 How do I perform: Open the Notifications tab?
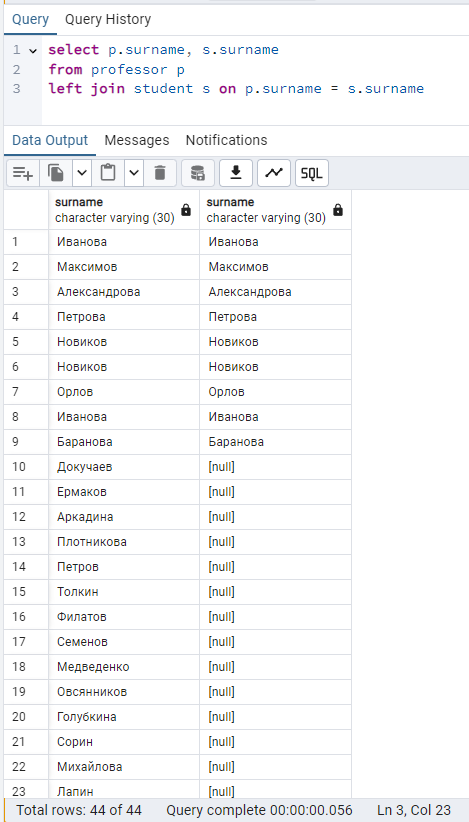pos(226,140)
